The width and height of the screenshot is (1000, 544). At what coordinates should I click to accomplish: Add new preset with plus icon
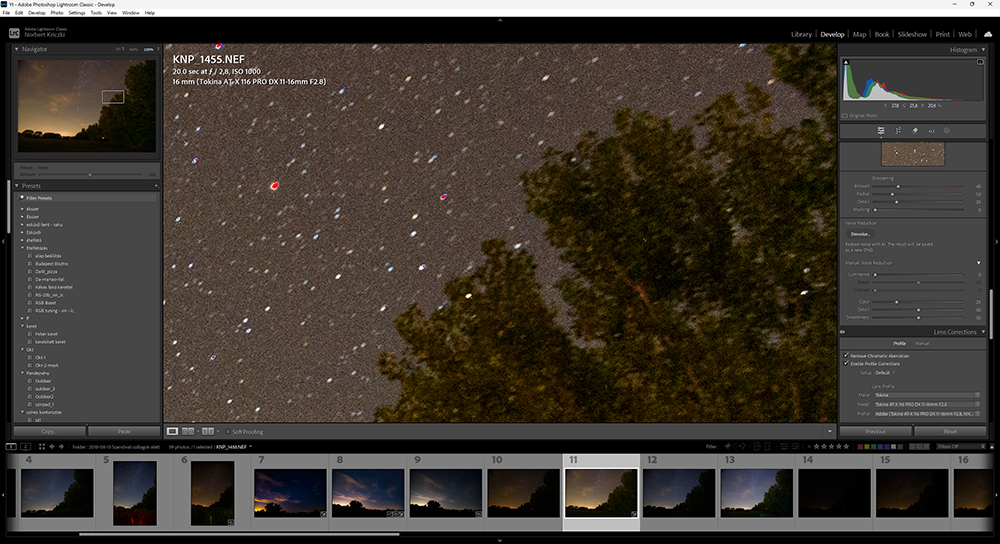(156, 186)
